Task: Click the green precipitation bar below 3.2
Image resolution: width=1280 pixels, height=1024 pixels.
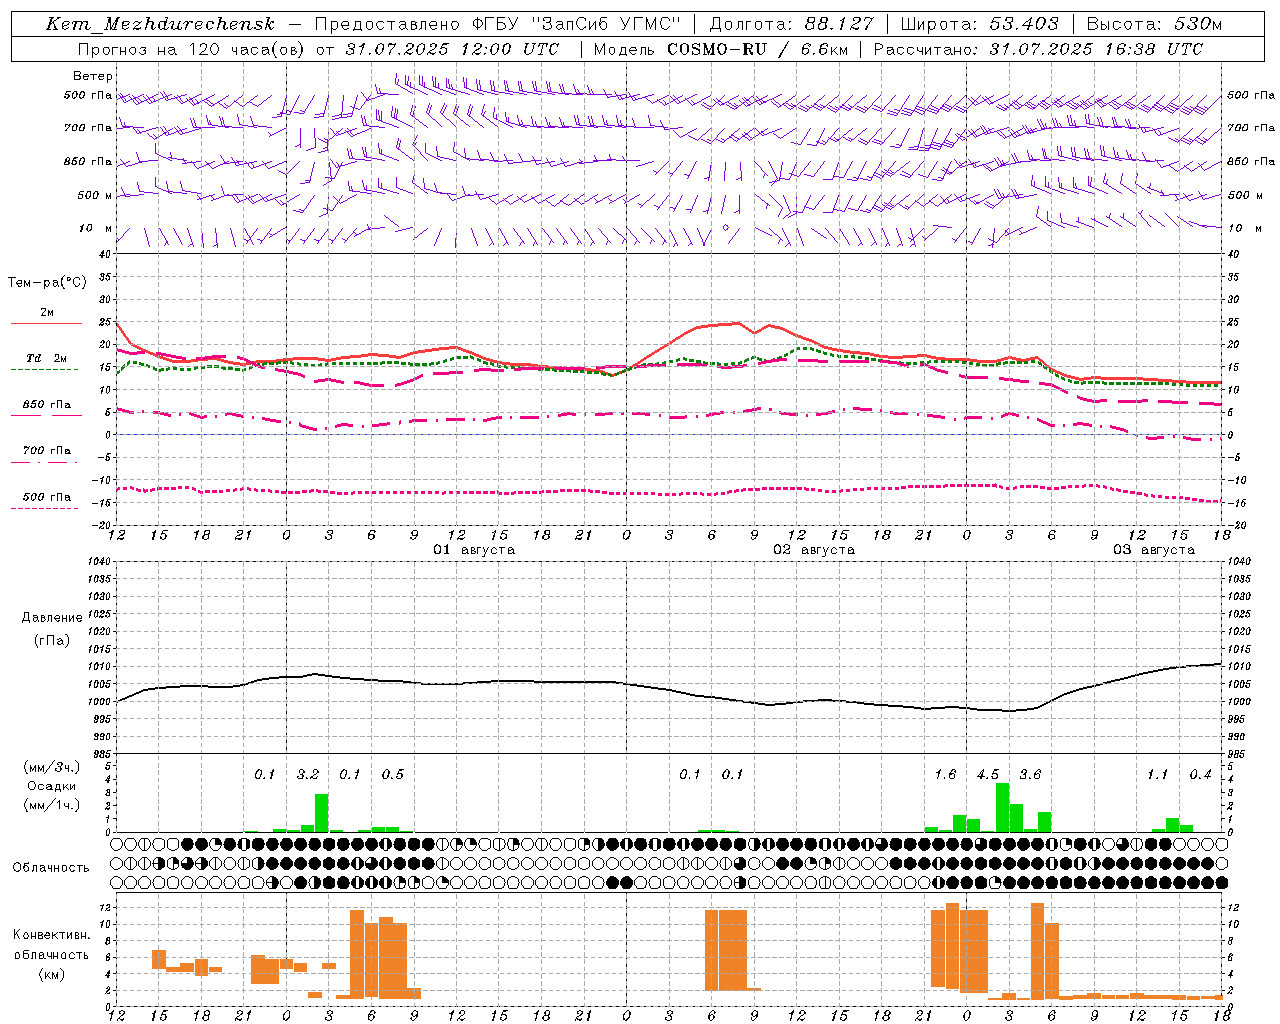Action: tap(322, 813)
